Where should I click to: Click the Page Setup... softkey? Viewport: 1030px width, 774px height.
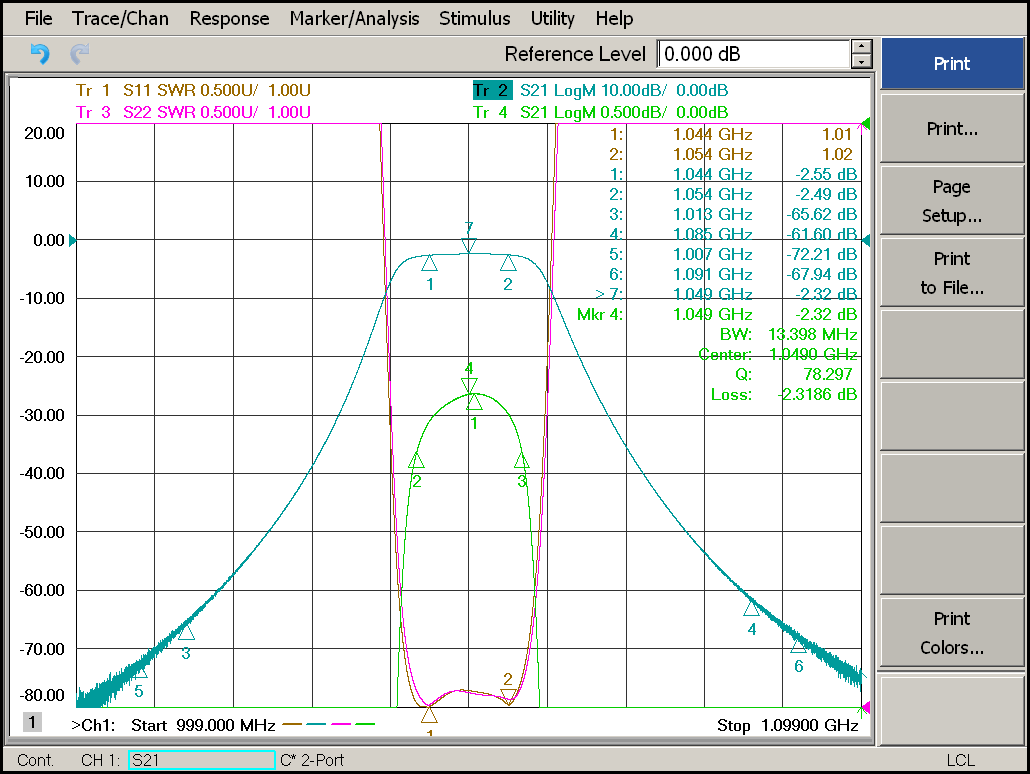point(952,201)
